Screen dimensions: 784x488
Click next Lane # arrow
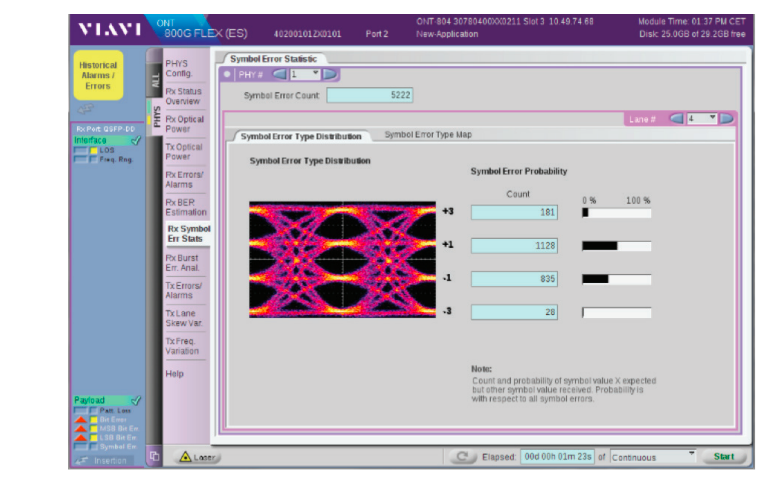727,119
